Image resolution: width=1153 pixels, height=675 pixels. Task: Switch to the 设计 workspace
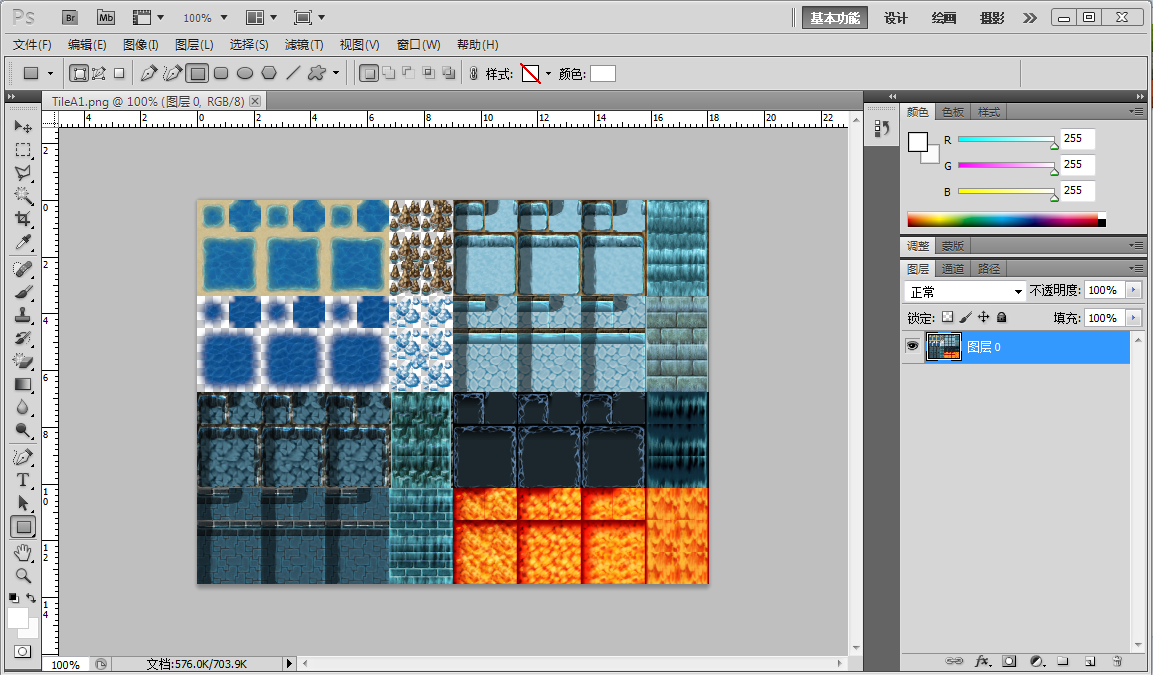(x=896, y=18)
